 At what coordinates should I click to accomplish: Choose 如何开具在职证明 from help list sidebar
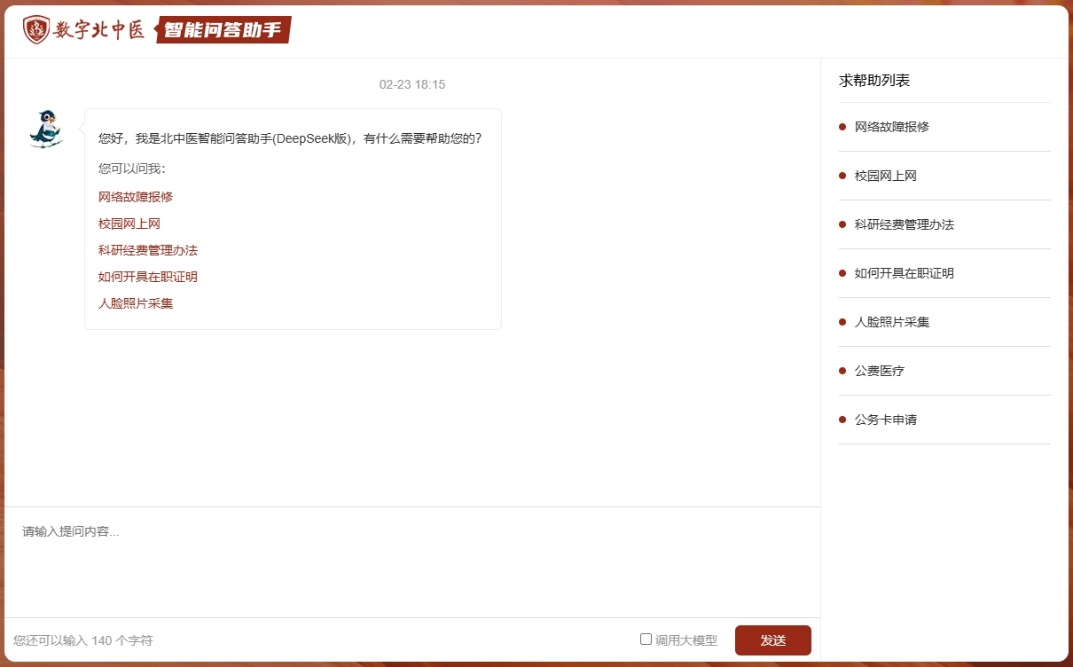point(904,273)
